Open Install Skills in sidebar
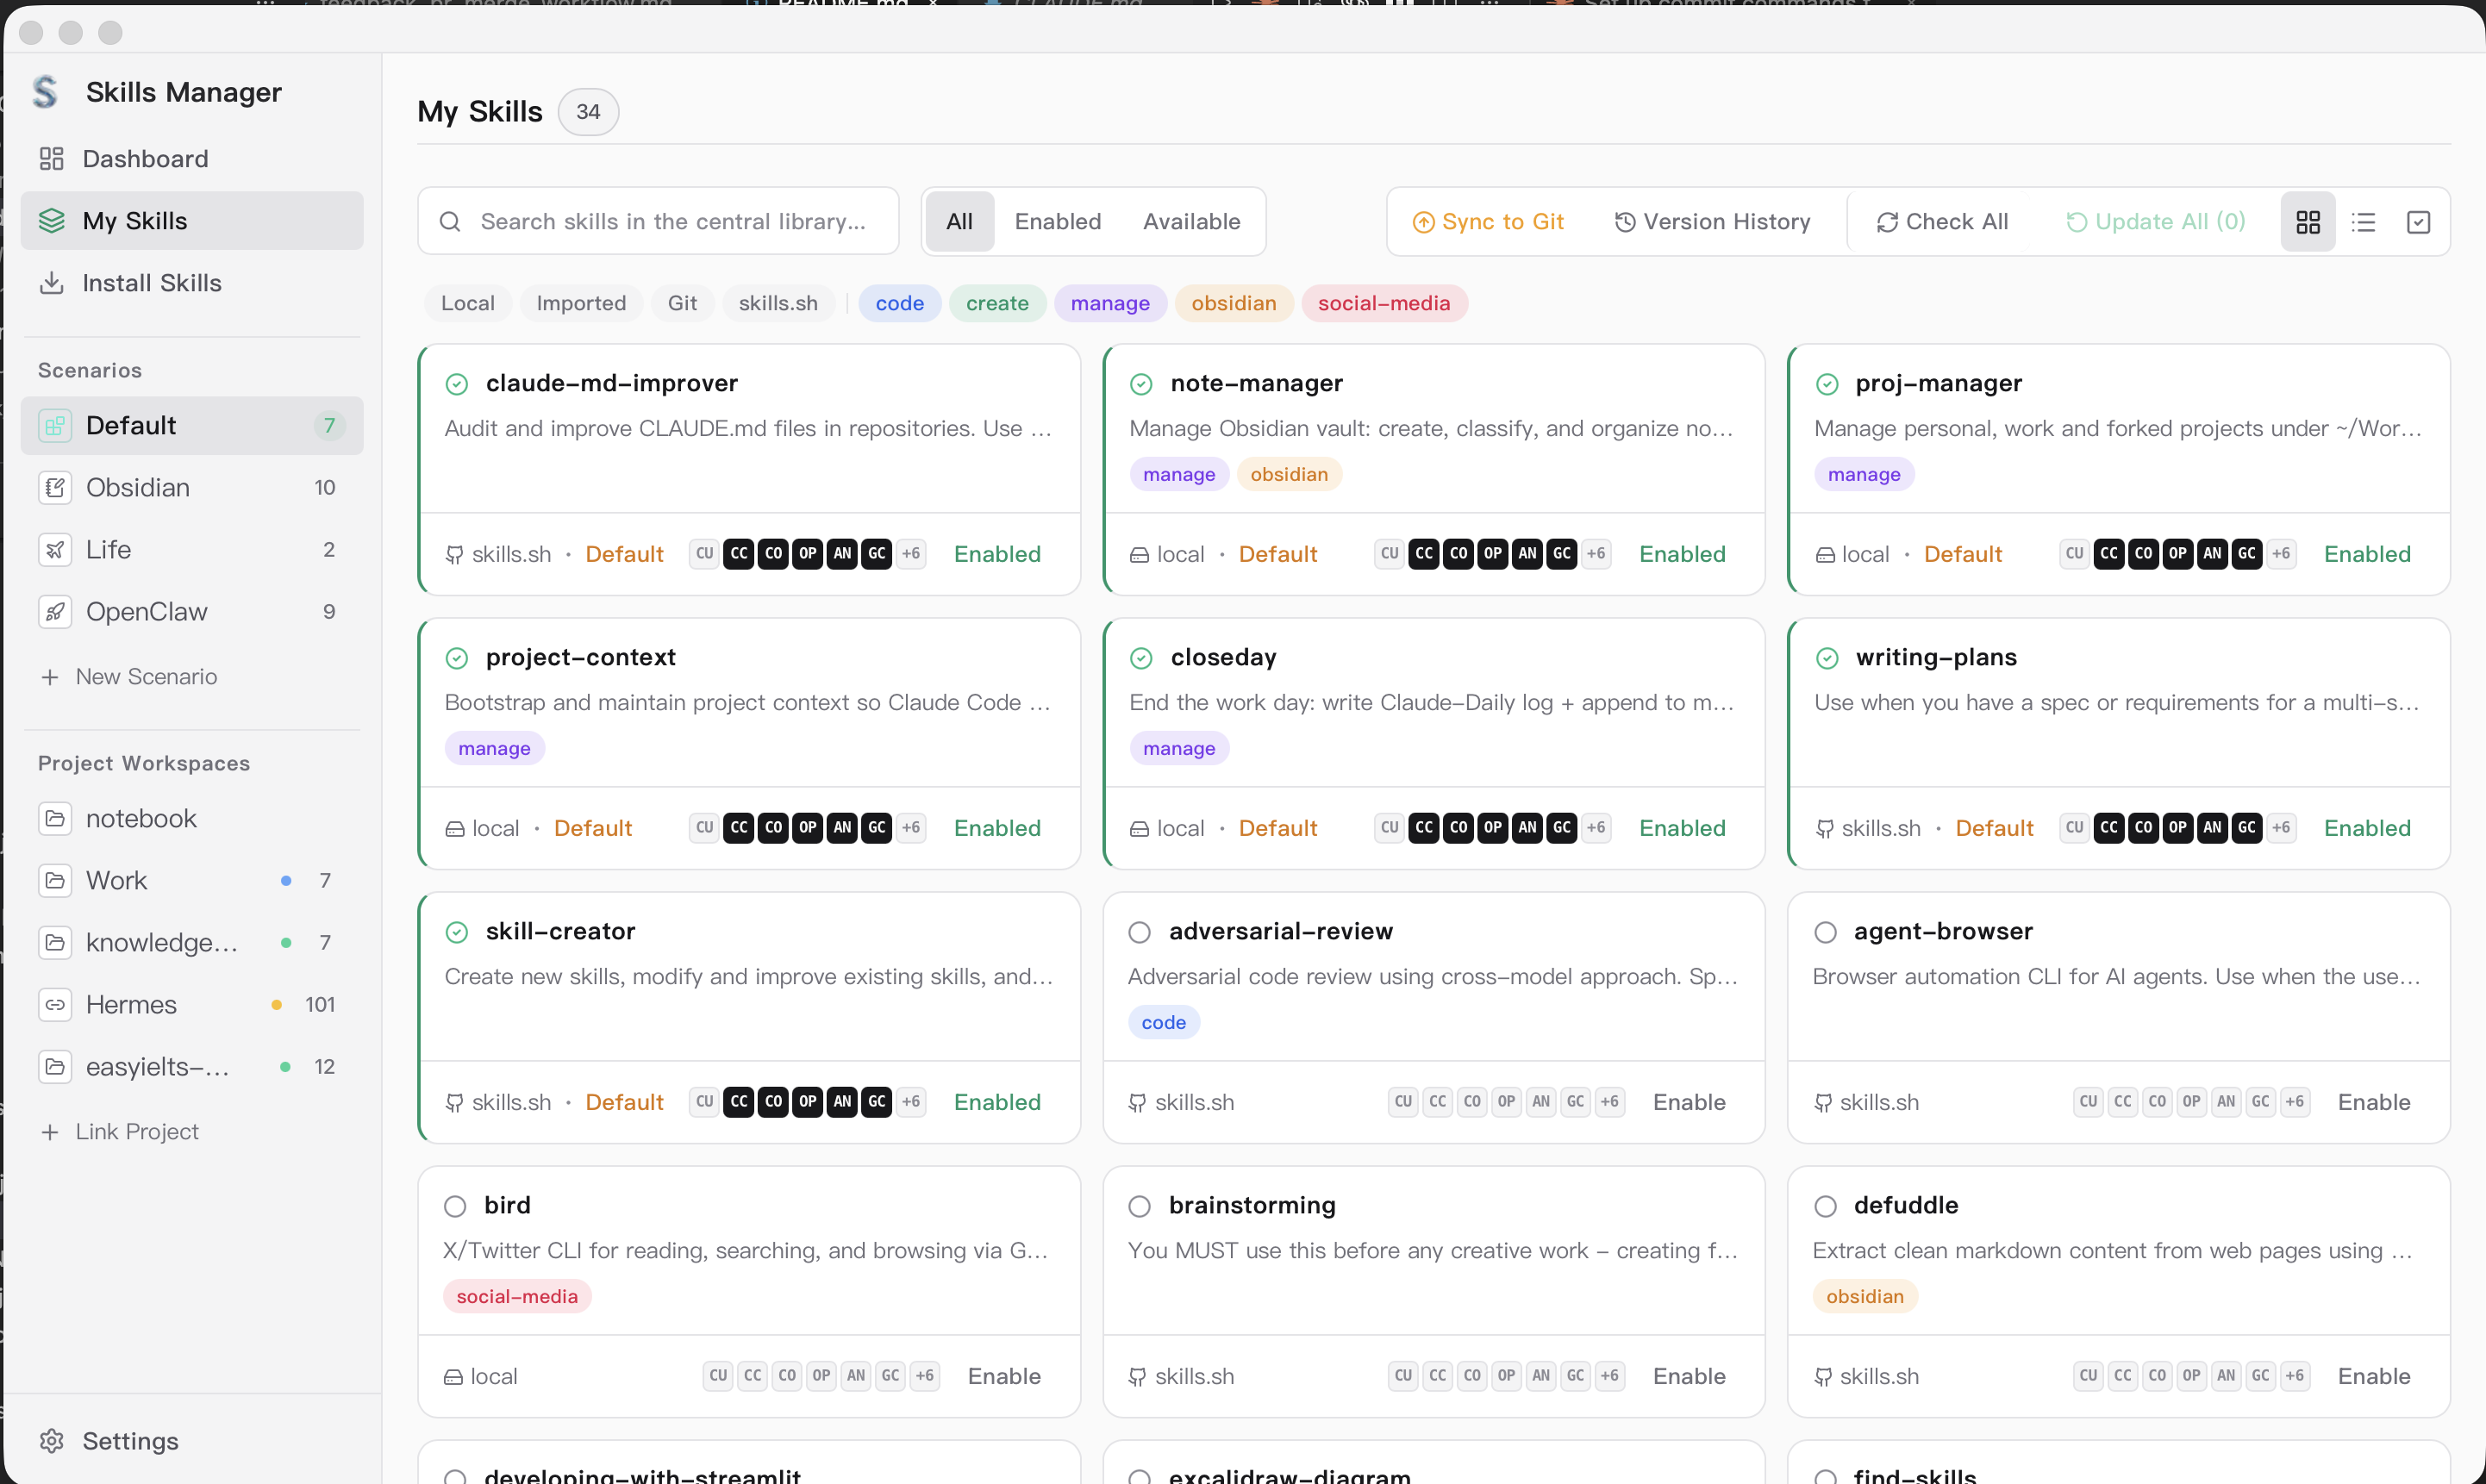Viewport: 2486px width, 1484px height. coord(151,283)
